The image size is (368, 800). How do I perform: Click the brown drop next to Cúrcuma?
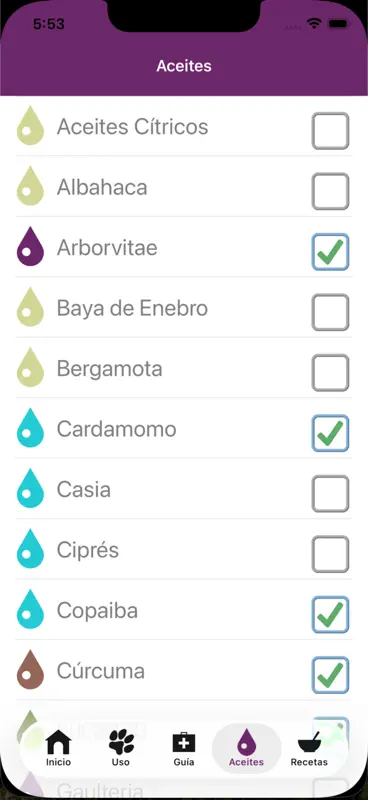[x=31, y=669]
